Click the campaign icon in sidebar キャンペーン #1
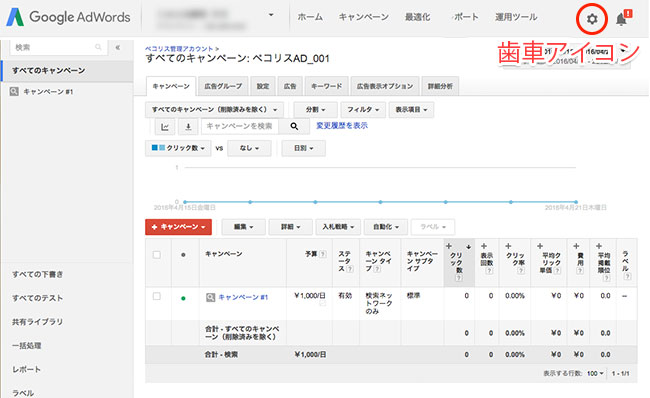Screen dimensions: 650x398 click(14, 91)
